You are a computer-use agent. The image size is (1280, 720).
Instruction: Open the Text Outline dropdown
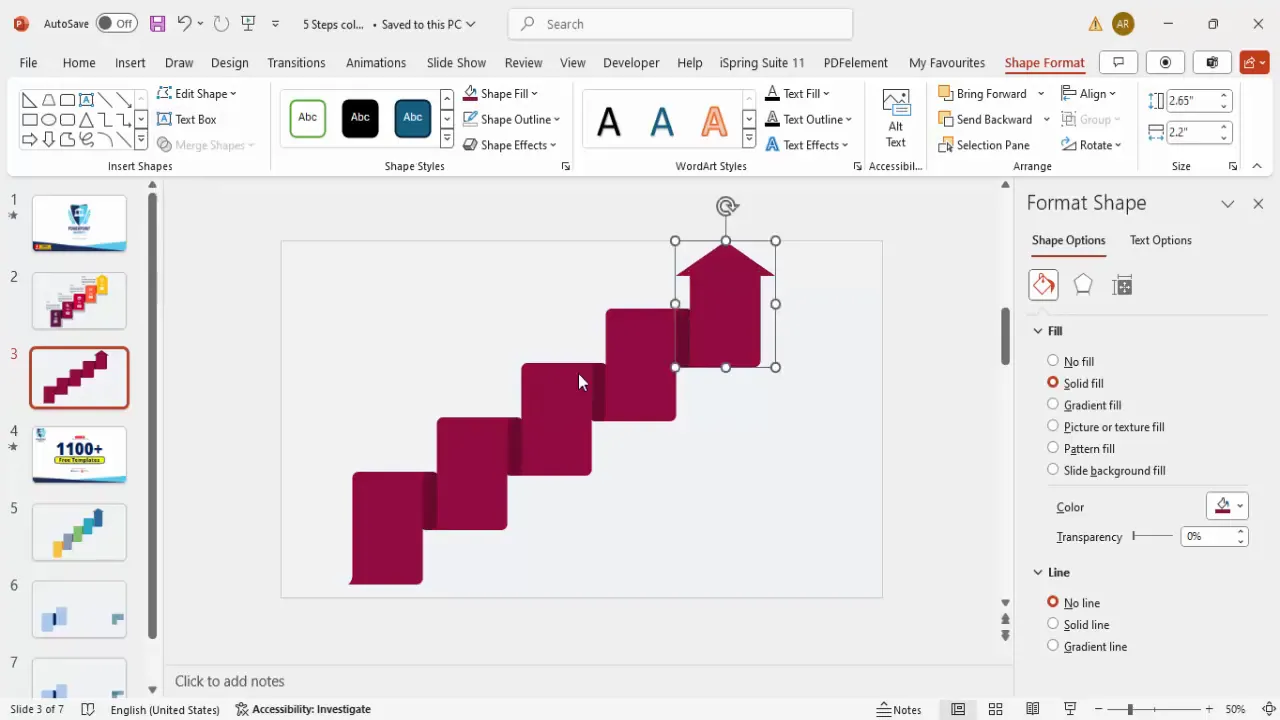(808, 119)
